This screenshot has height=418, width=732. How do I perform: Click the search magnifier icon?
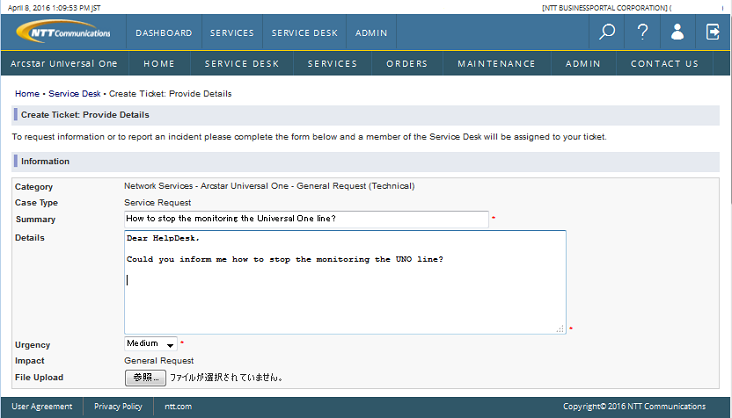[606, 32]
